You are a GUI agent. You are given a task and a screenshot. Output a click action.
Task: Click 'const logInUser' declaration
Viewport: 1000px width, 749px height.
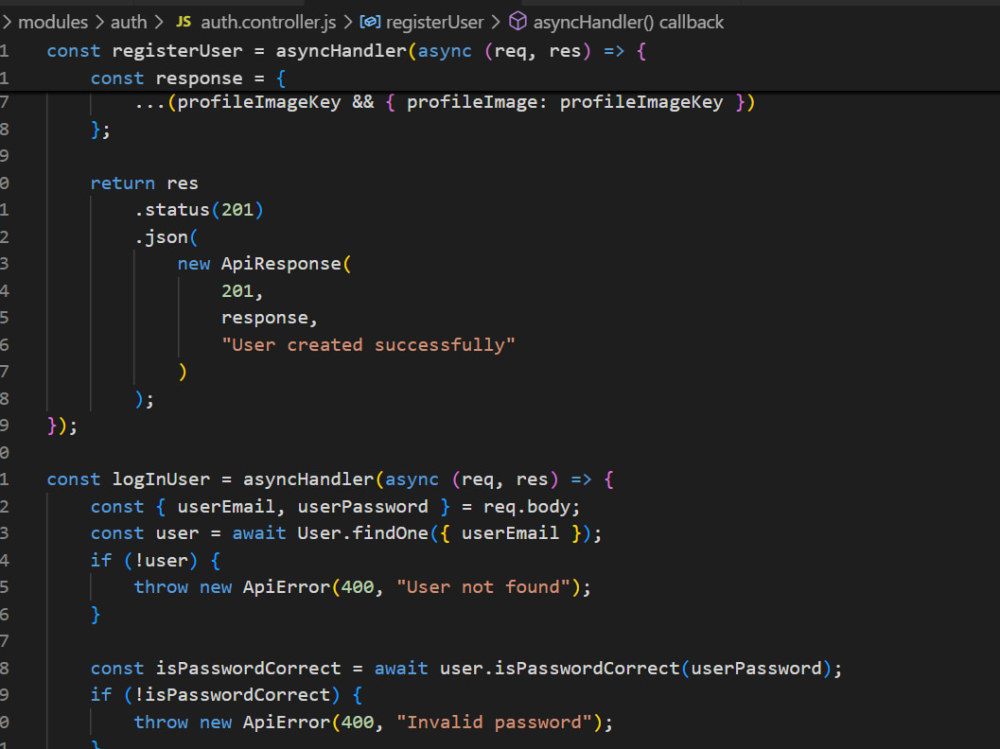[128, 480]
